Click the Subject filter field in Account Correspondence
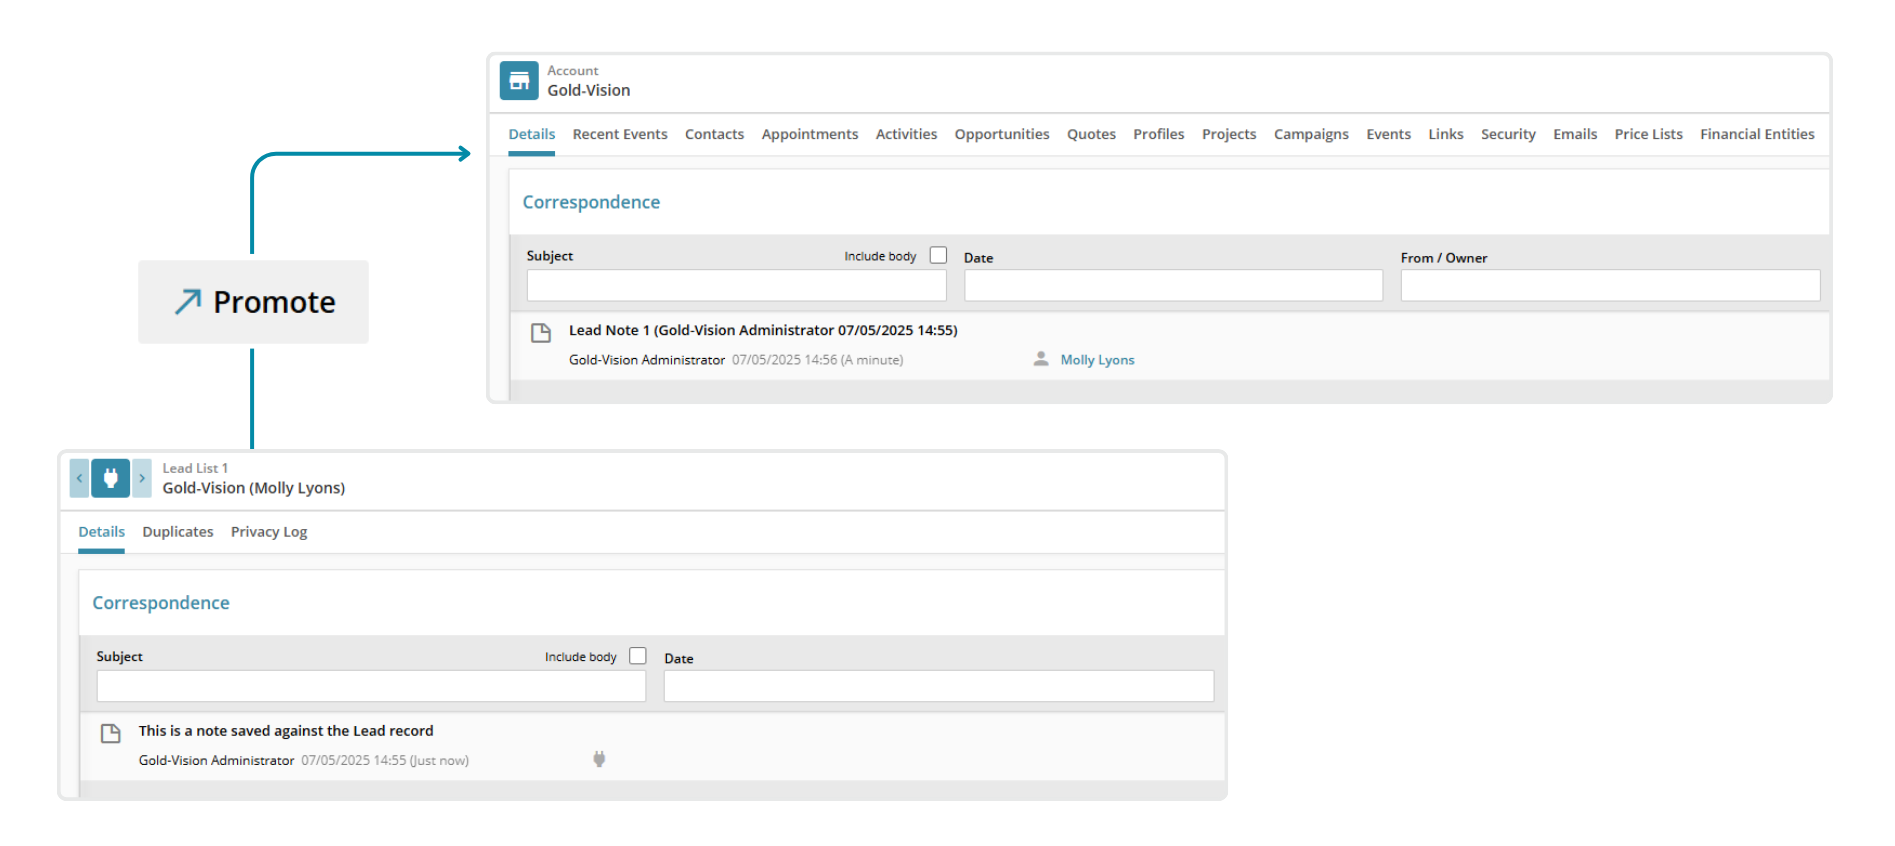Viewport: 1895px width, 846px height. click(x=736, y=286)
